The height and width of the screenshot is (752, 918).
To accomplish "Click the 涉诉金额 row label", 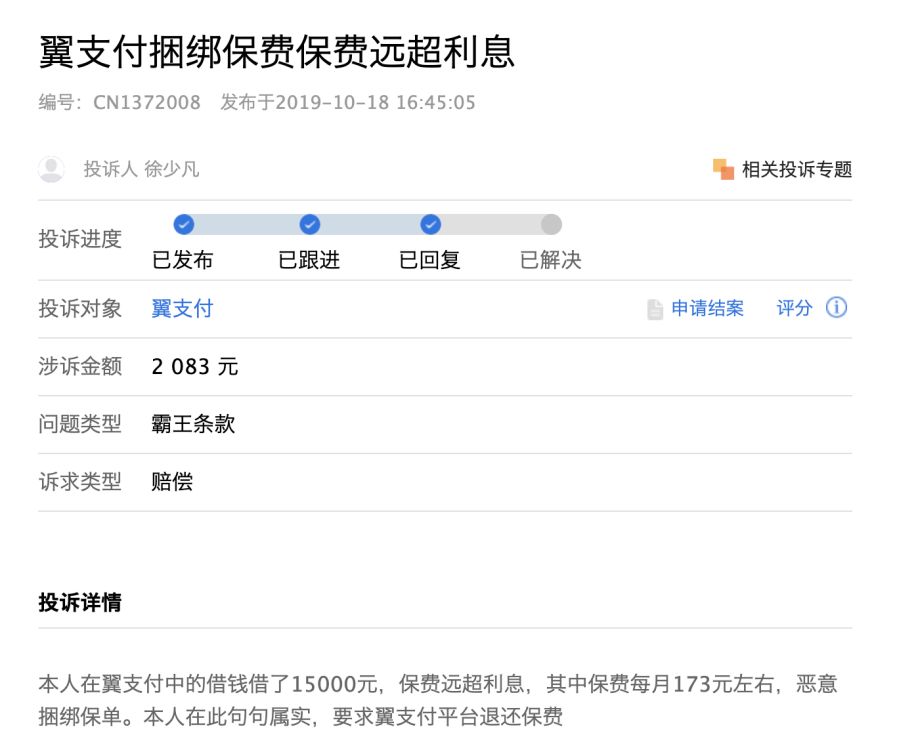I will click(x=80, y=367).
